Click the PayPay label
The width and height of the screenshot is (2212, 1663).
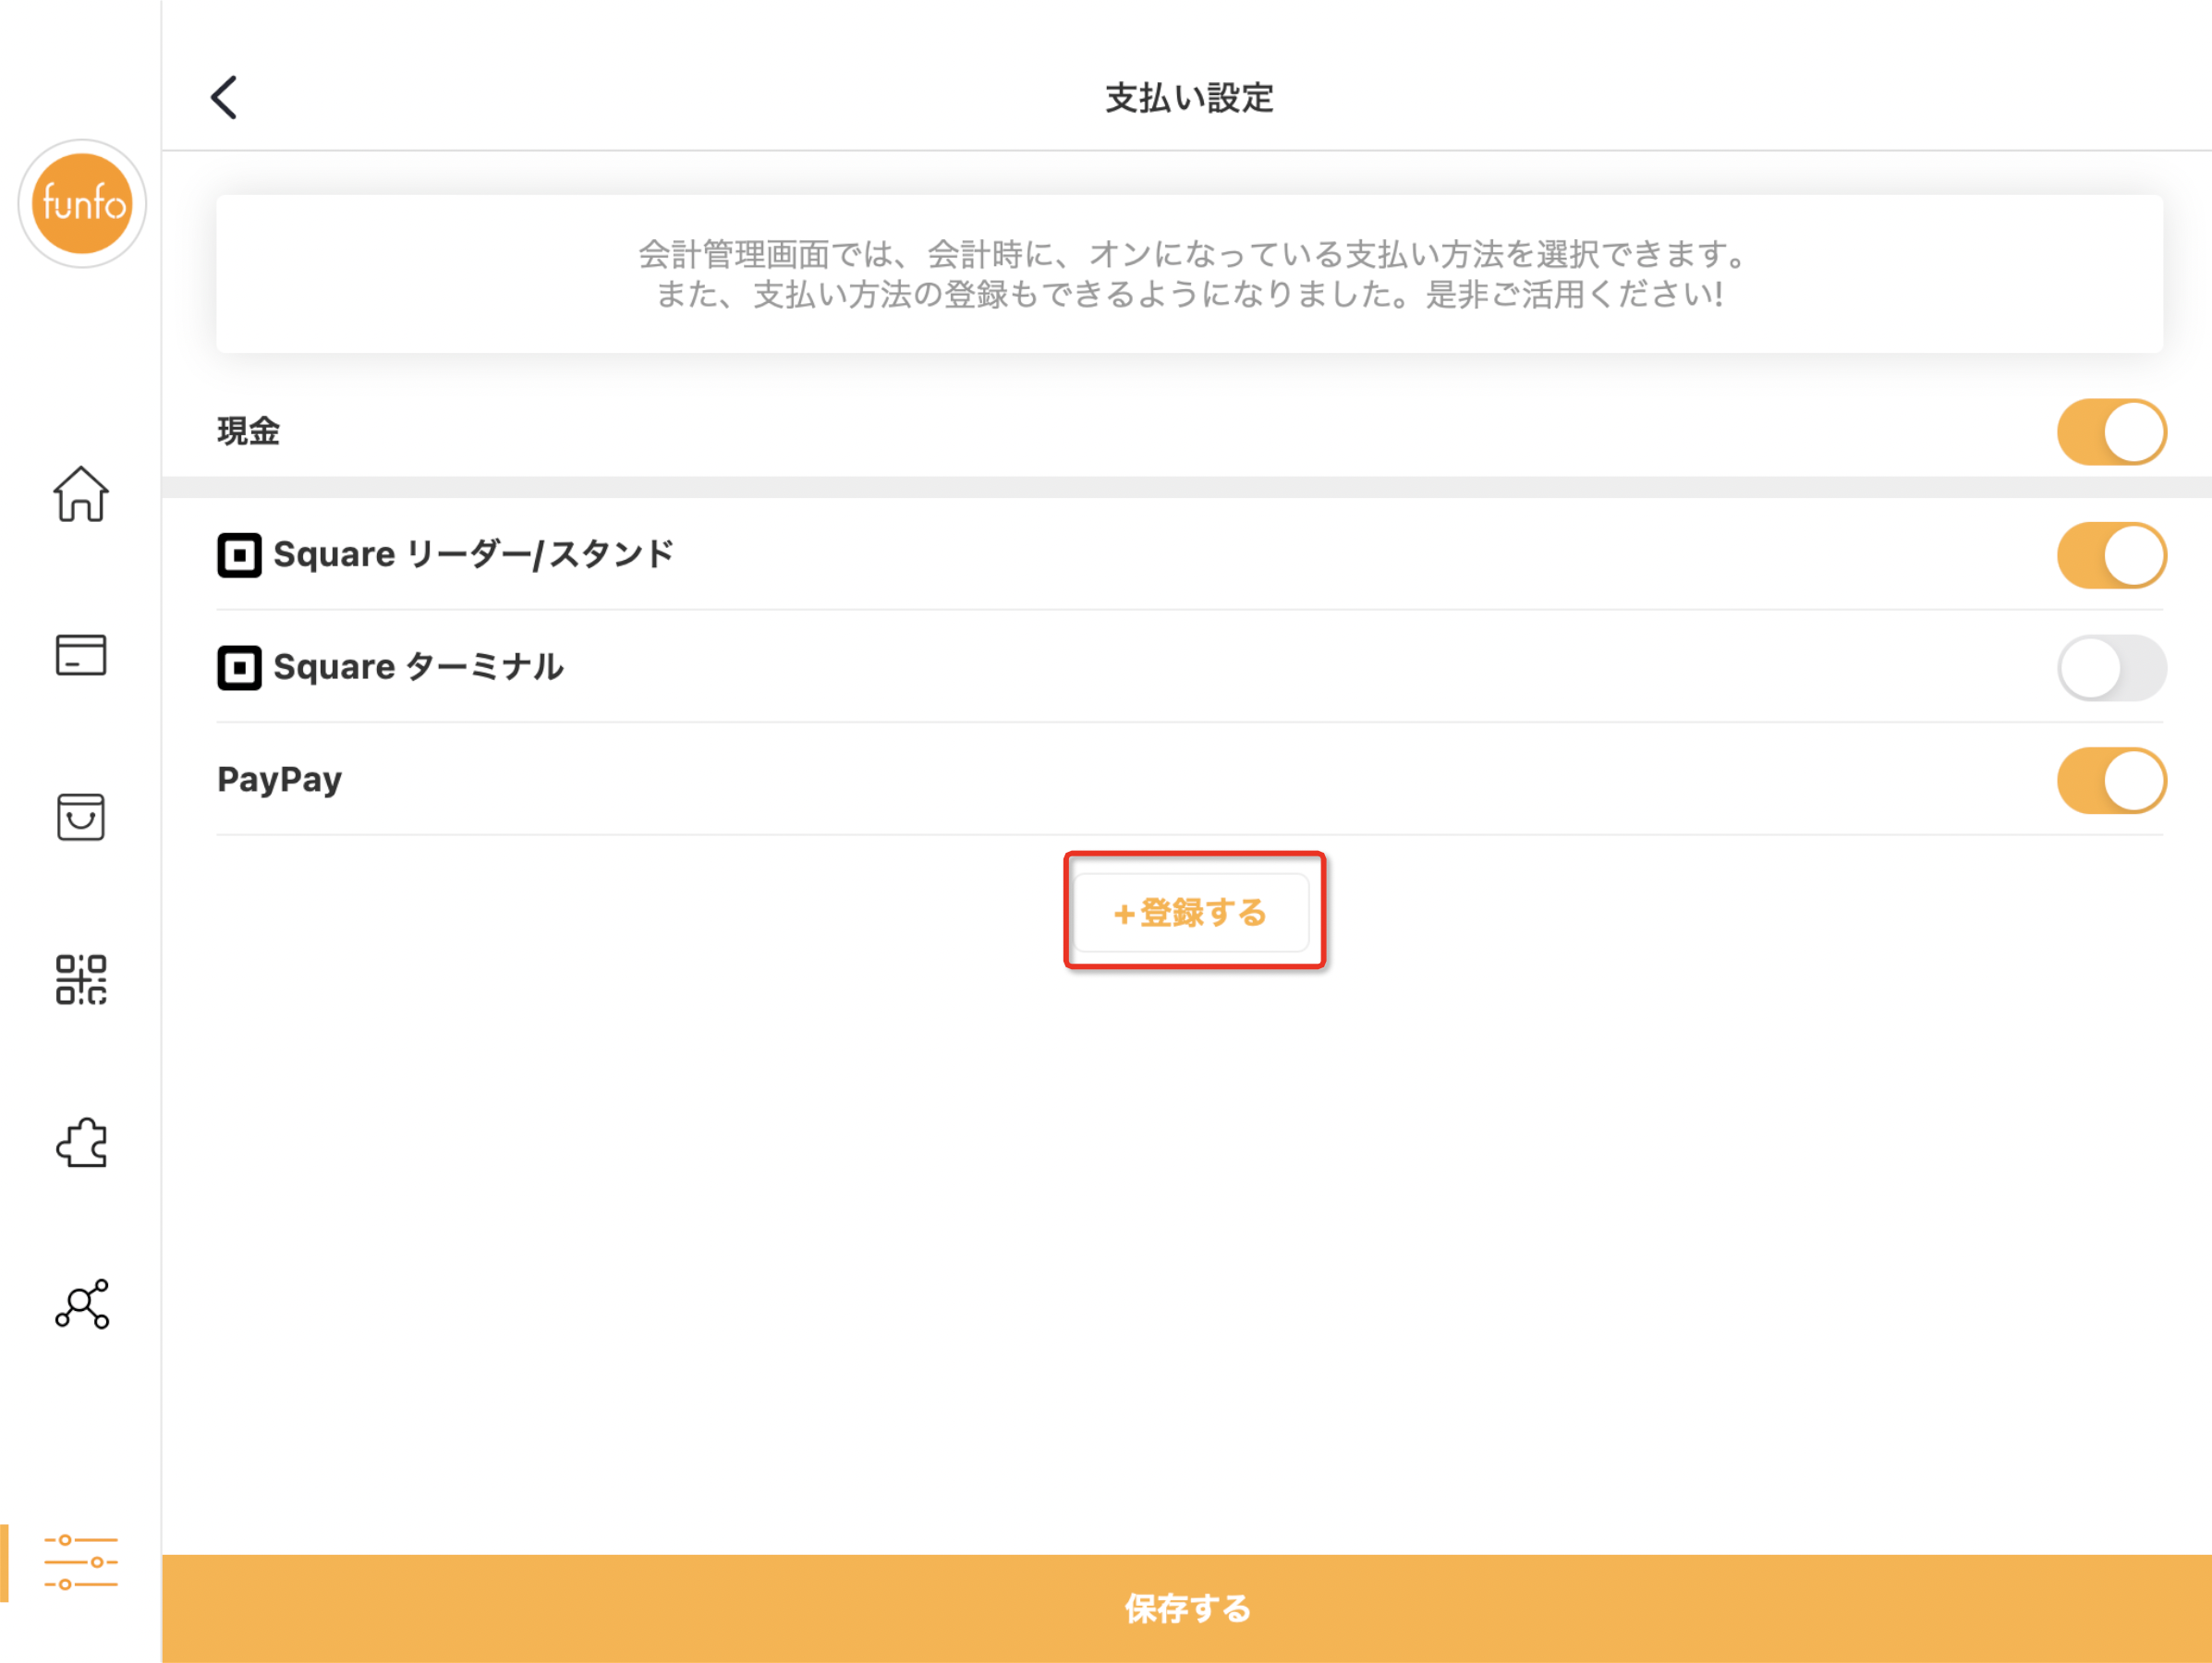click(279, 780)
